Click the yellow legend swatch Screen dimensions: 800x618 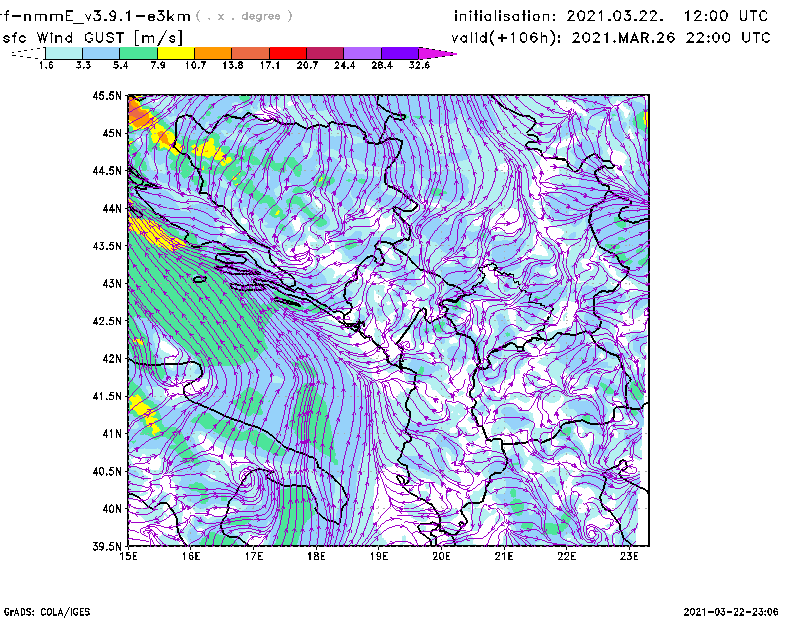pyautogui.click(x=176, y=53)
